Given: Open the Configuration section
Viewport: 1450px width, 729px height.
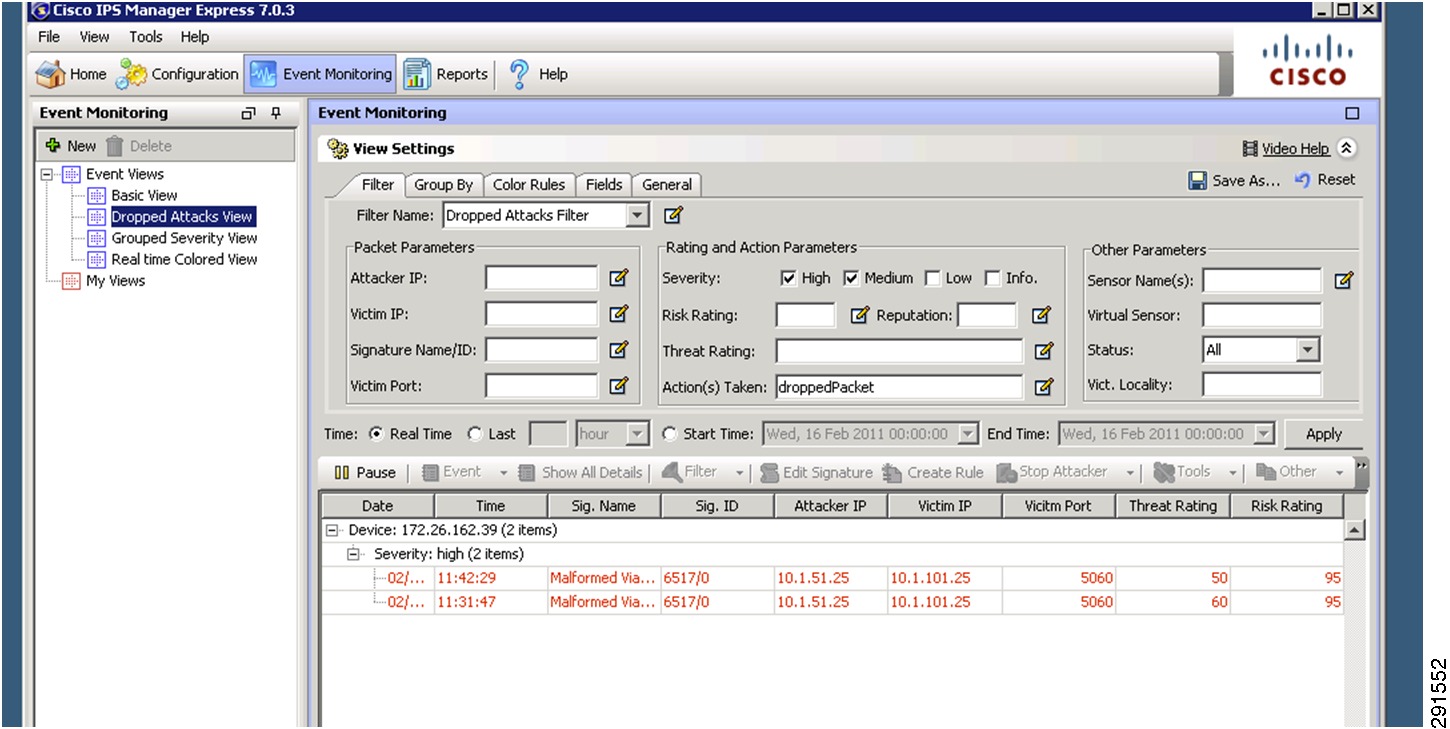Looking at the screenshot, I should (x=178, y=74).
